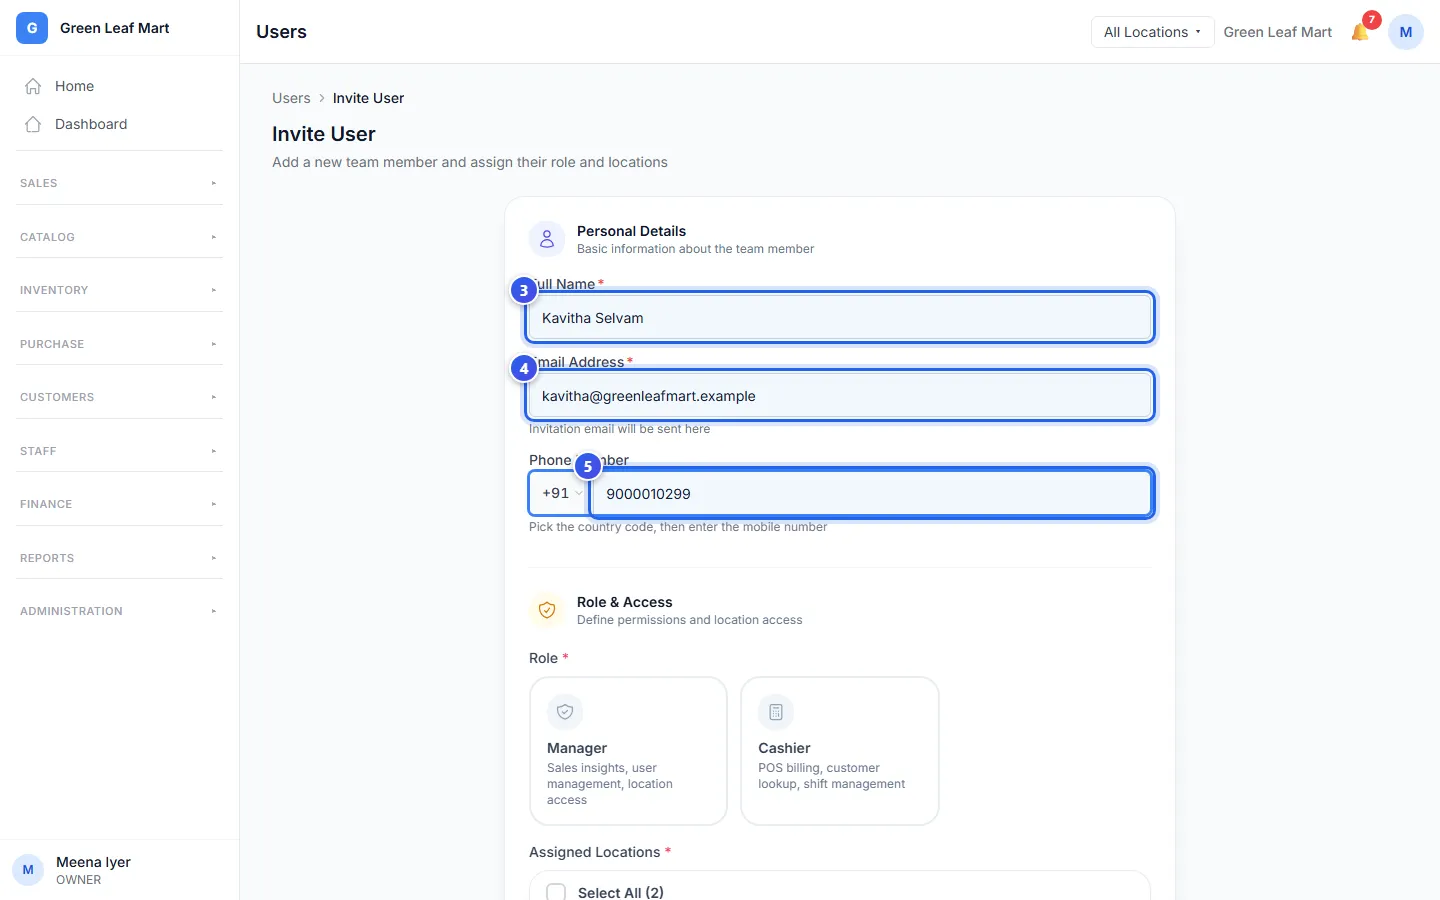Viewport: 1440px width, 900px height.
Task: Expand the CUSTOMERS sidebar section
Action: point(119,397)
